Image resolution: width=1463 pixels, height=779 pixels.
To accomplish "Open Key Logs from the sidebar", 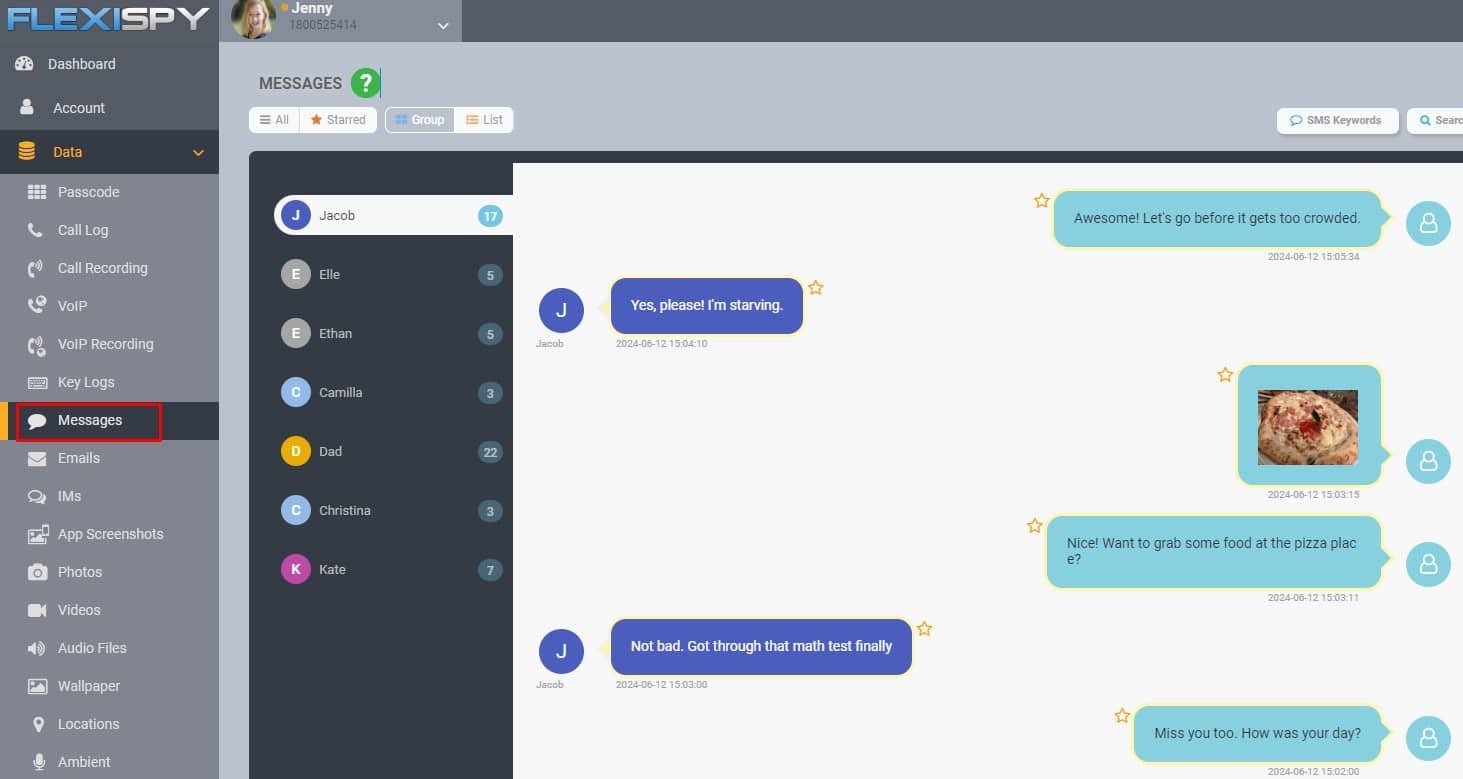I will click(85, 382).
